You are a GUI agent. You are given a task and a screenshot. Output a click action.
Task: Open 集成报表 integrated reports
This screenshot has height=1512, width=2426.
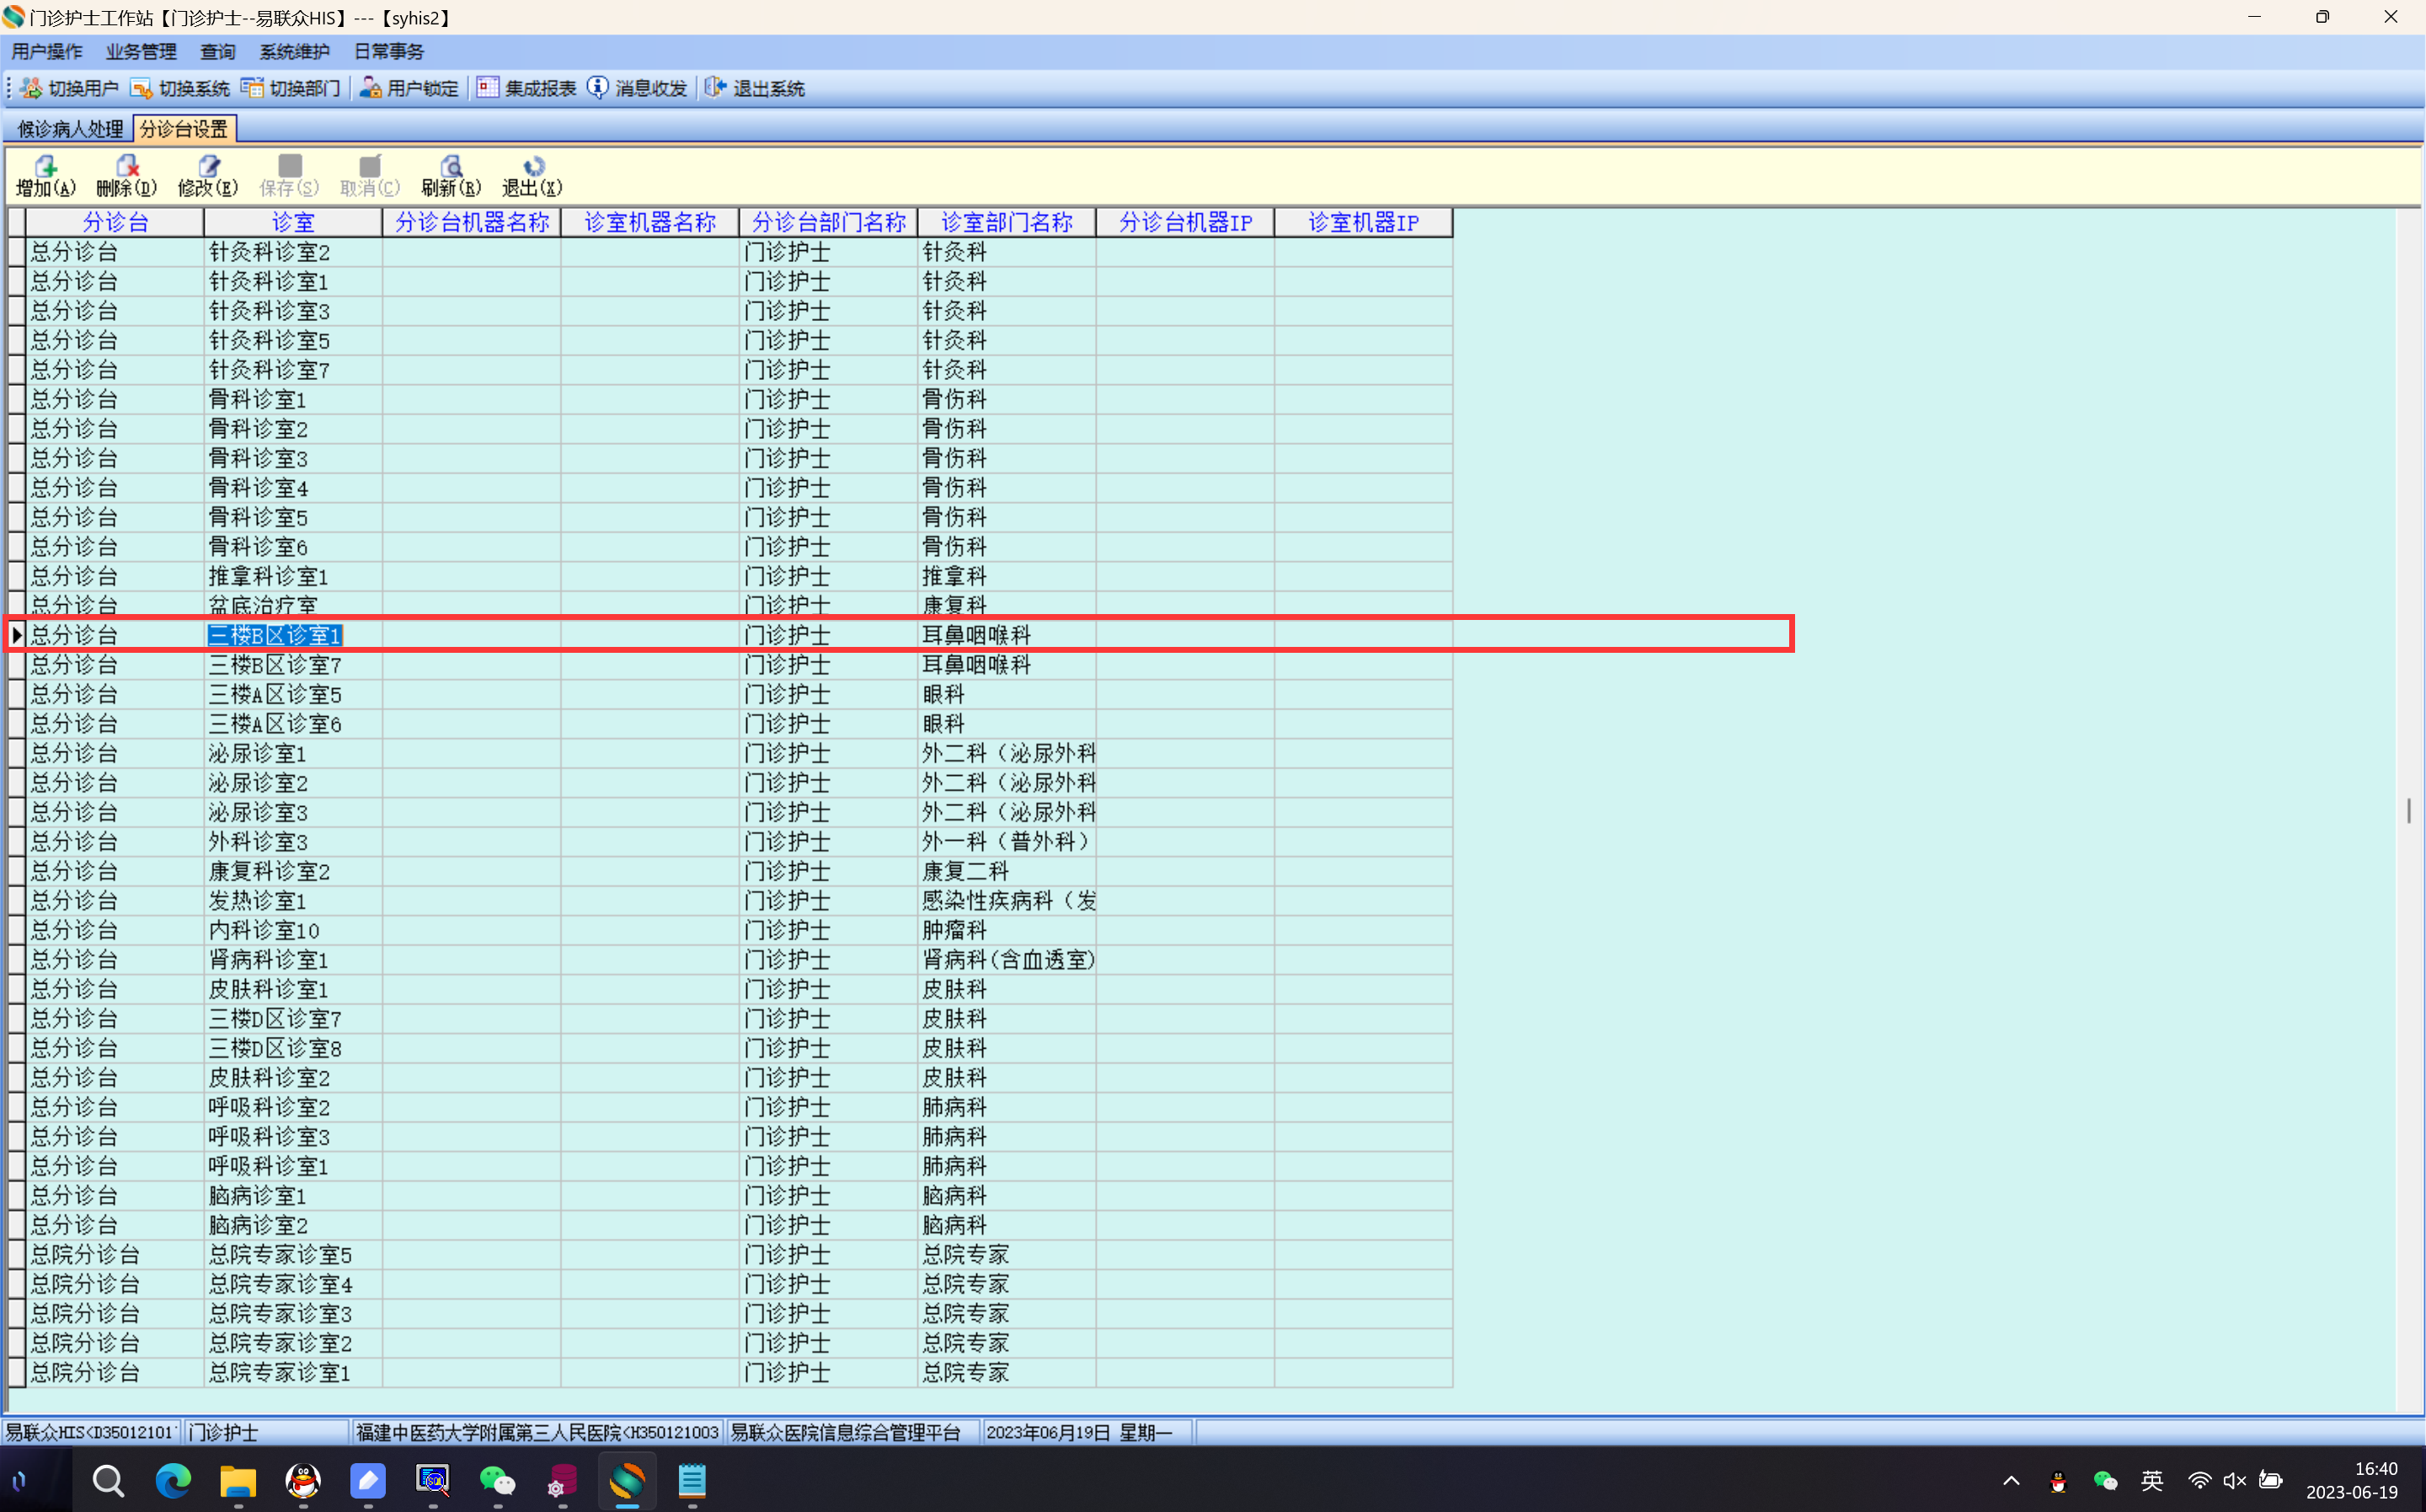[x=527, y=89]
